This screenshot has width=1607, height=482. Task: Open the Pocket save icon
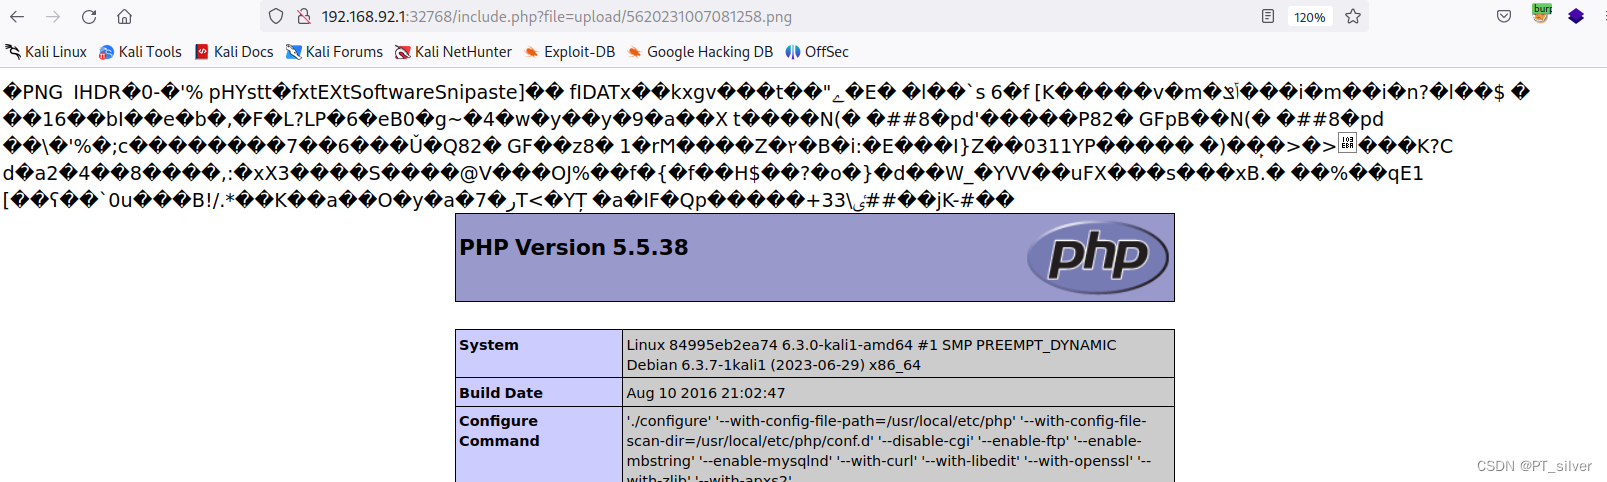pos(1504,17)
